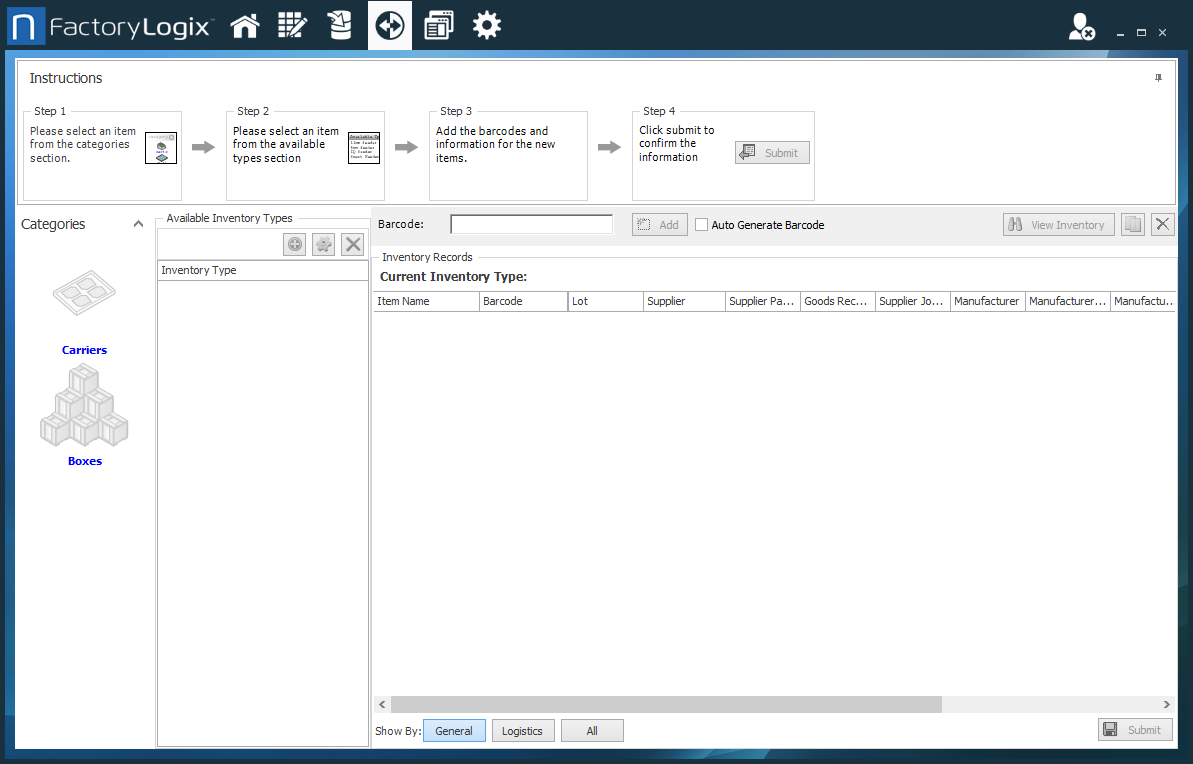The height and width of the screenshot is (764, 1193).
Task: Open the NPI module with grid-pencil icon
Action: [x=292, y=25]
